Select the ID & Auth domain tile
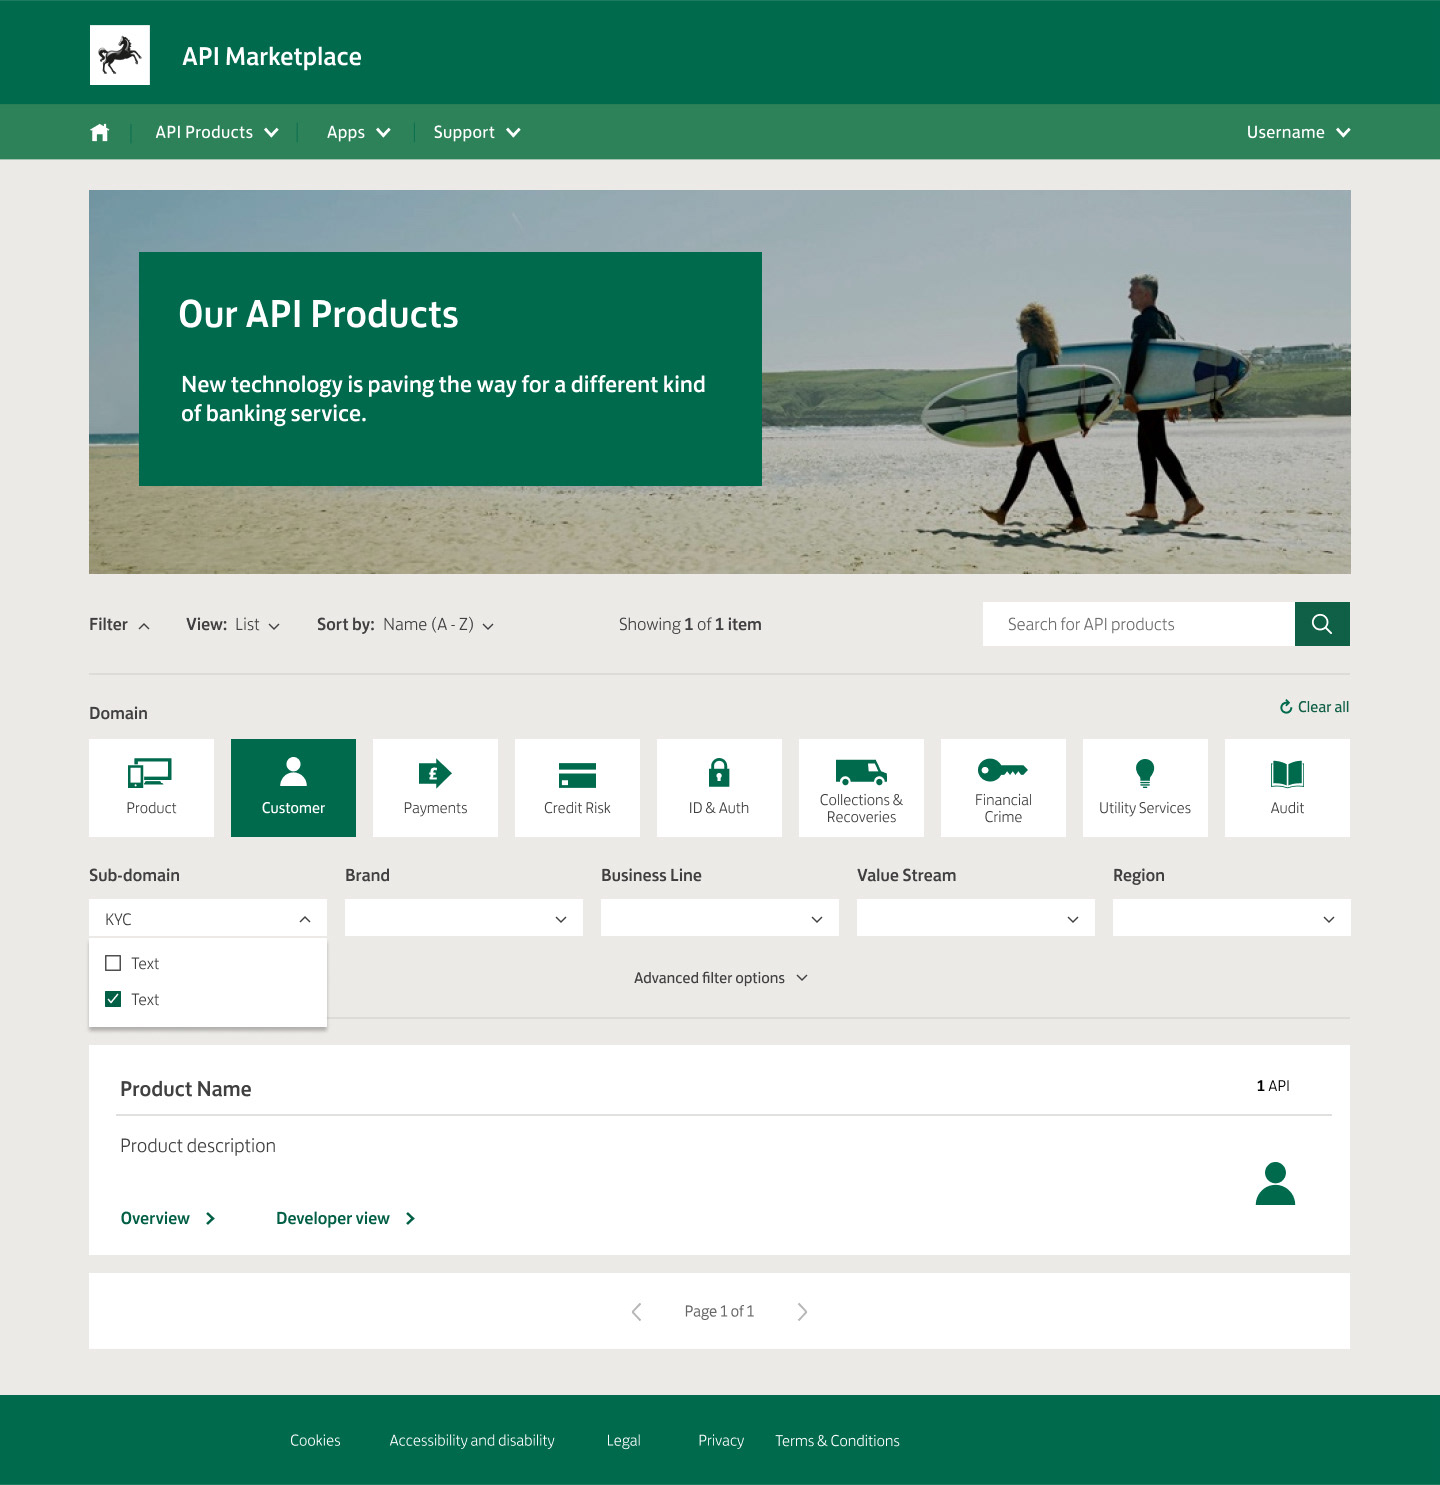Image resolution: width=1440 pixels, height=1485 pixels. pos(719,788)
